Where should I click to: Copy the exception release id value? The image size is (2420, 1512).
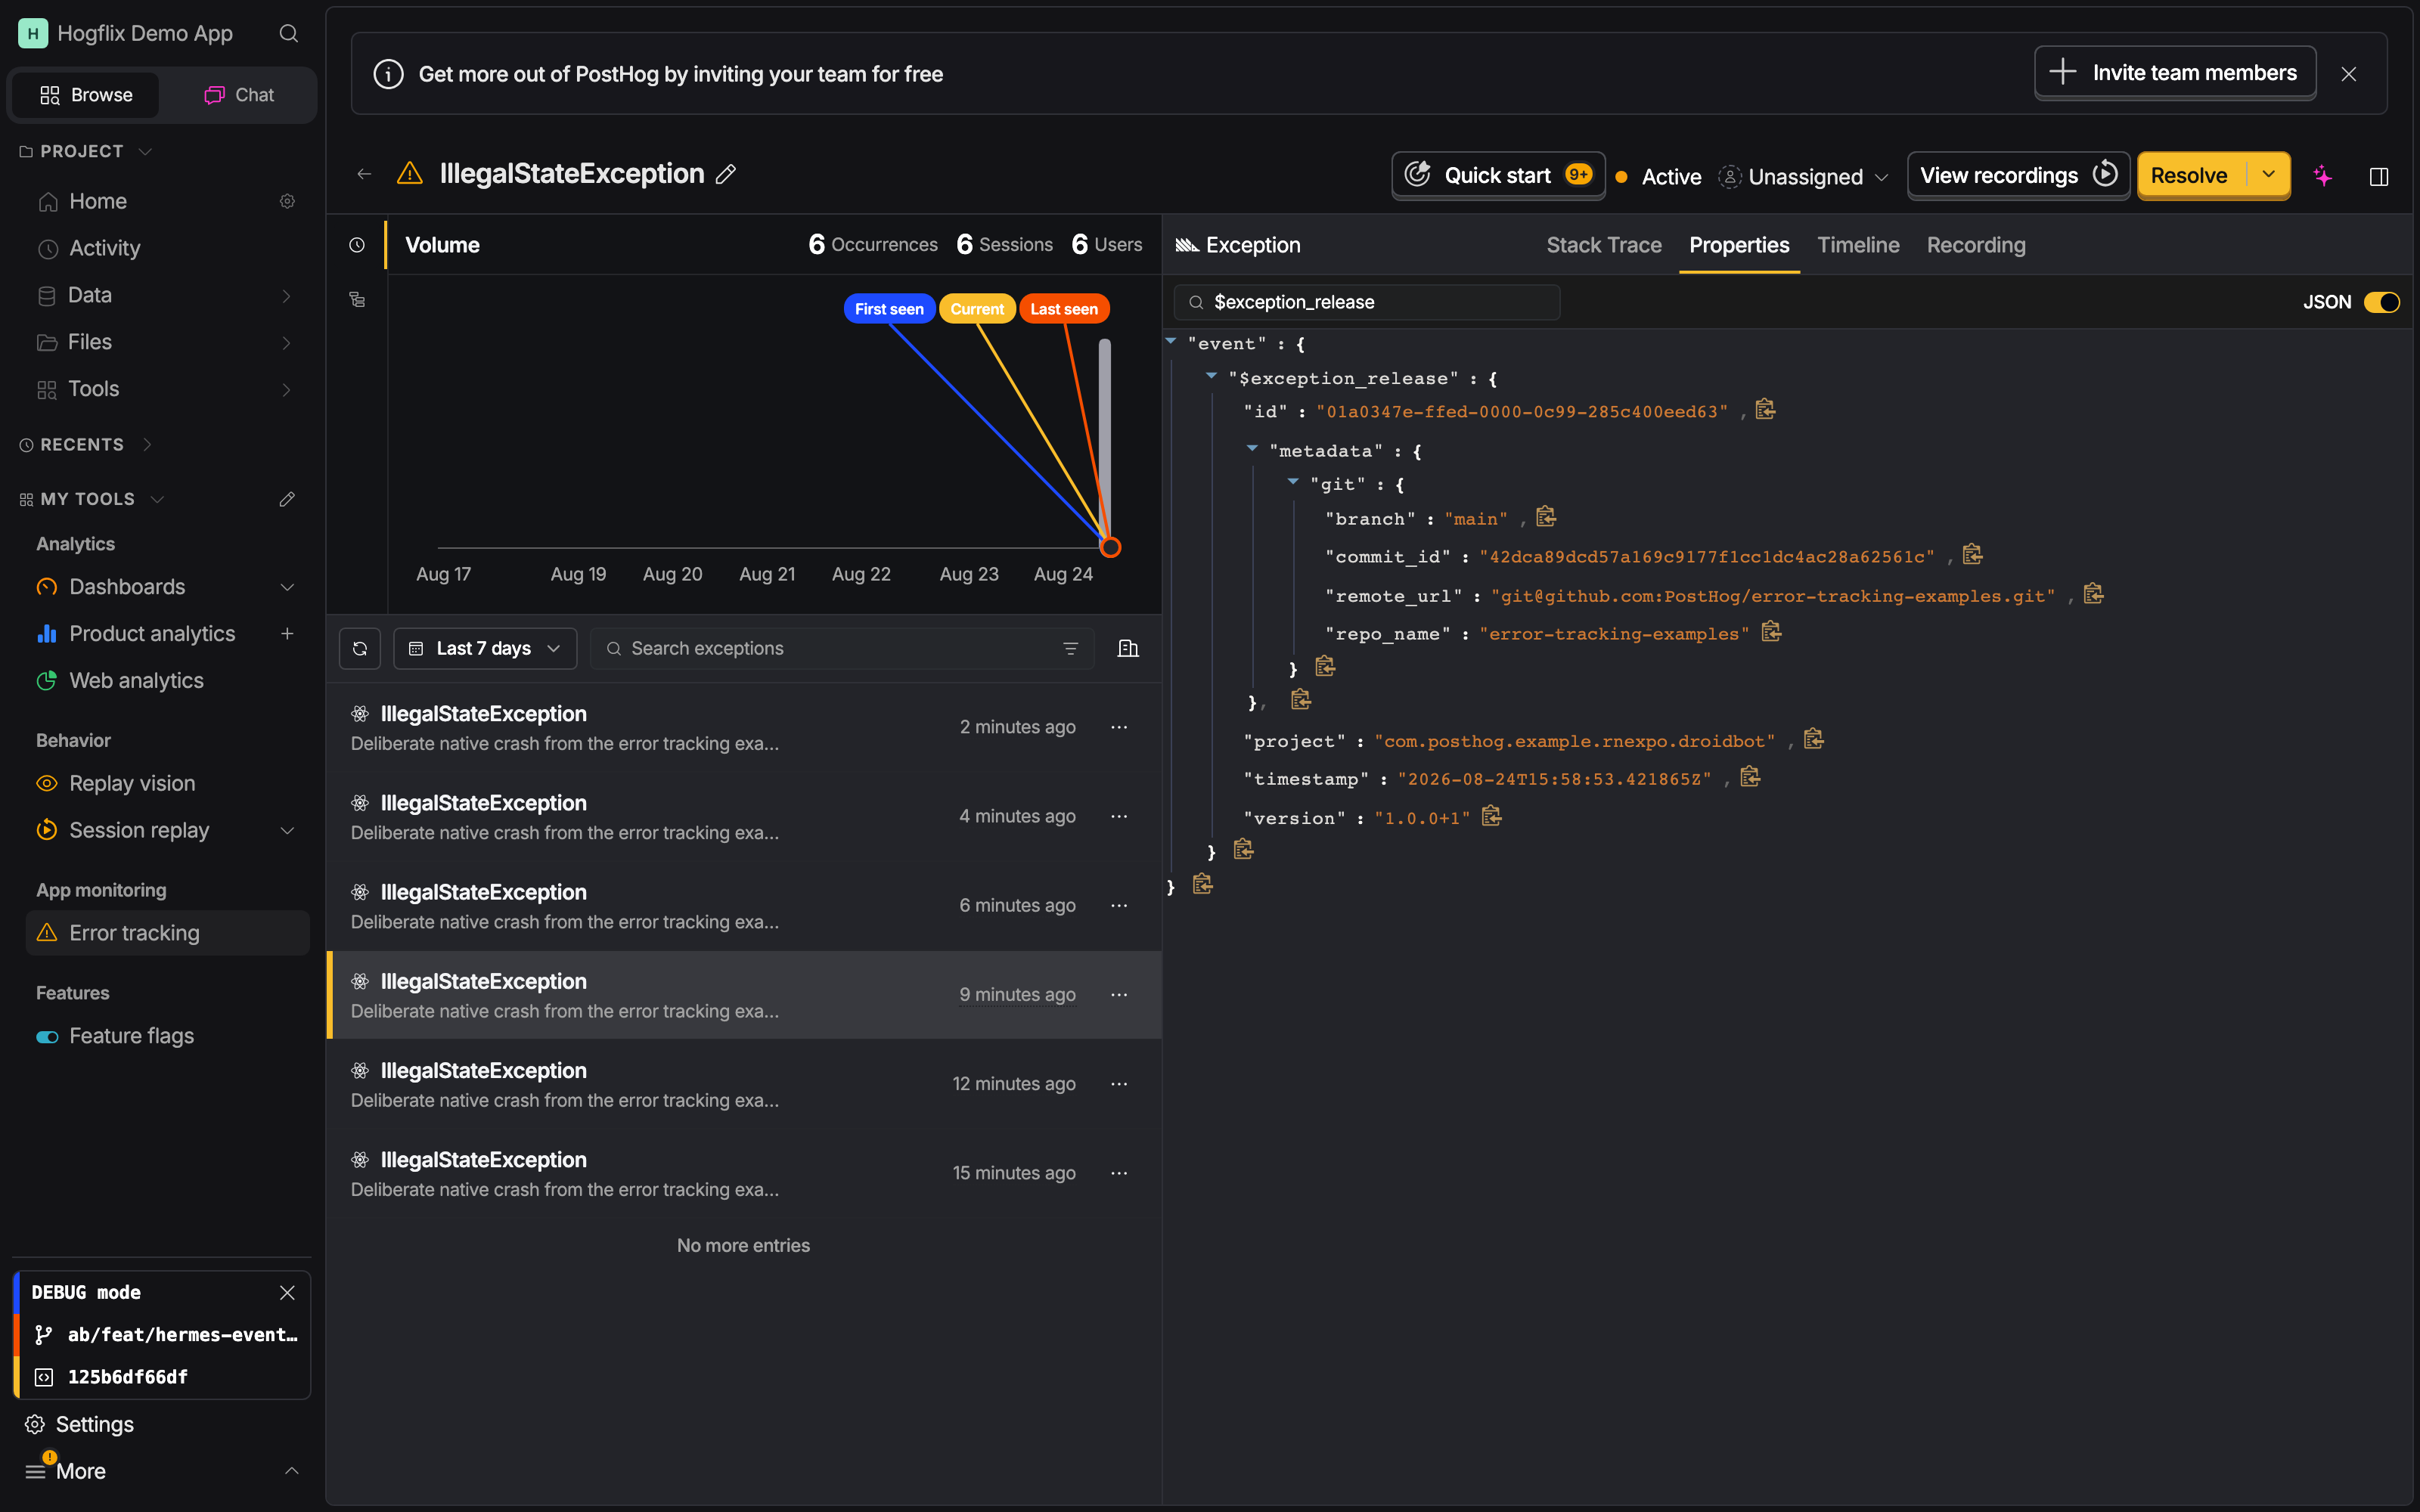click(1765, 410)
